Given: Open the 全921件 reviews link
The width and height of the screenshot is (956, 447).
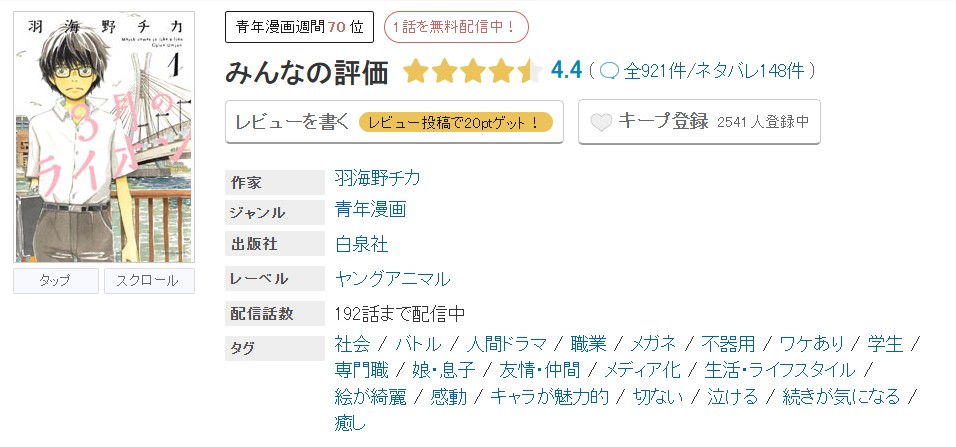Looking at the screenshot, I should (x=656, y=71).
